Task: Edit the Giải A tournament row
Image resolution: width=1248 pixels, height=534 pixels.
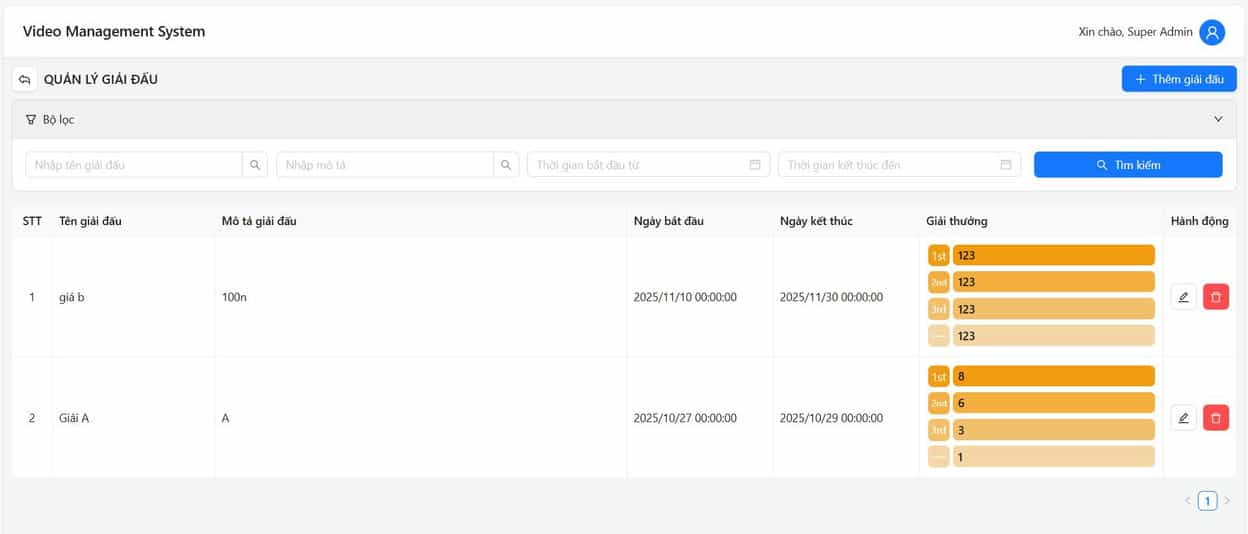Action: coord(1183,418)
